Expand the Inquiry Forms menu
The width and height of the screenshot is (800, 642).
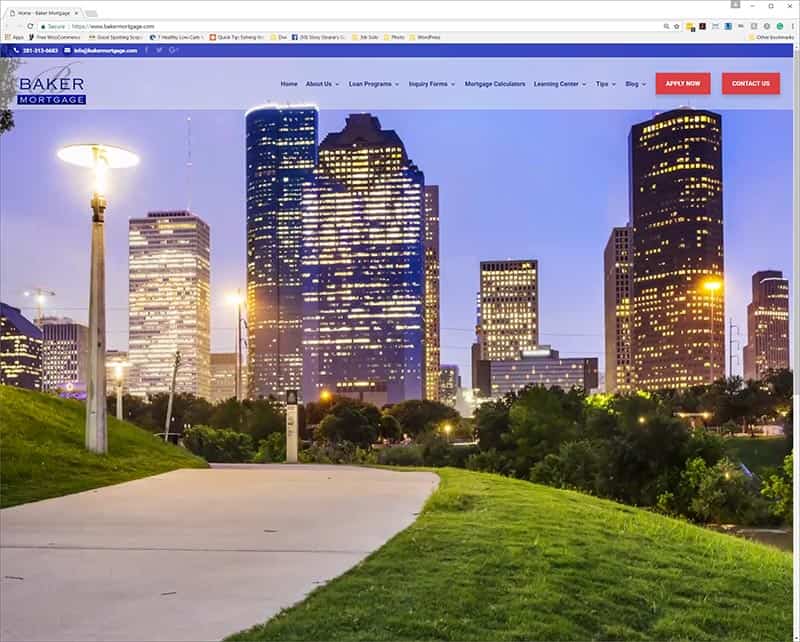(431, 84)
